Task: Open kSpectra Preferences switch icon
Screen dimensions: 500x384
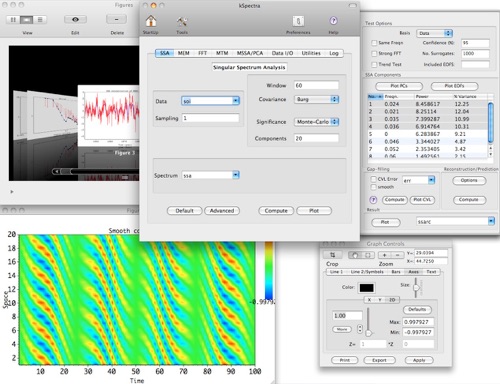Action: point(298,21)
